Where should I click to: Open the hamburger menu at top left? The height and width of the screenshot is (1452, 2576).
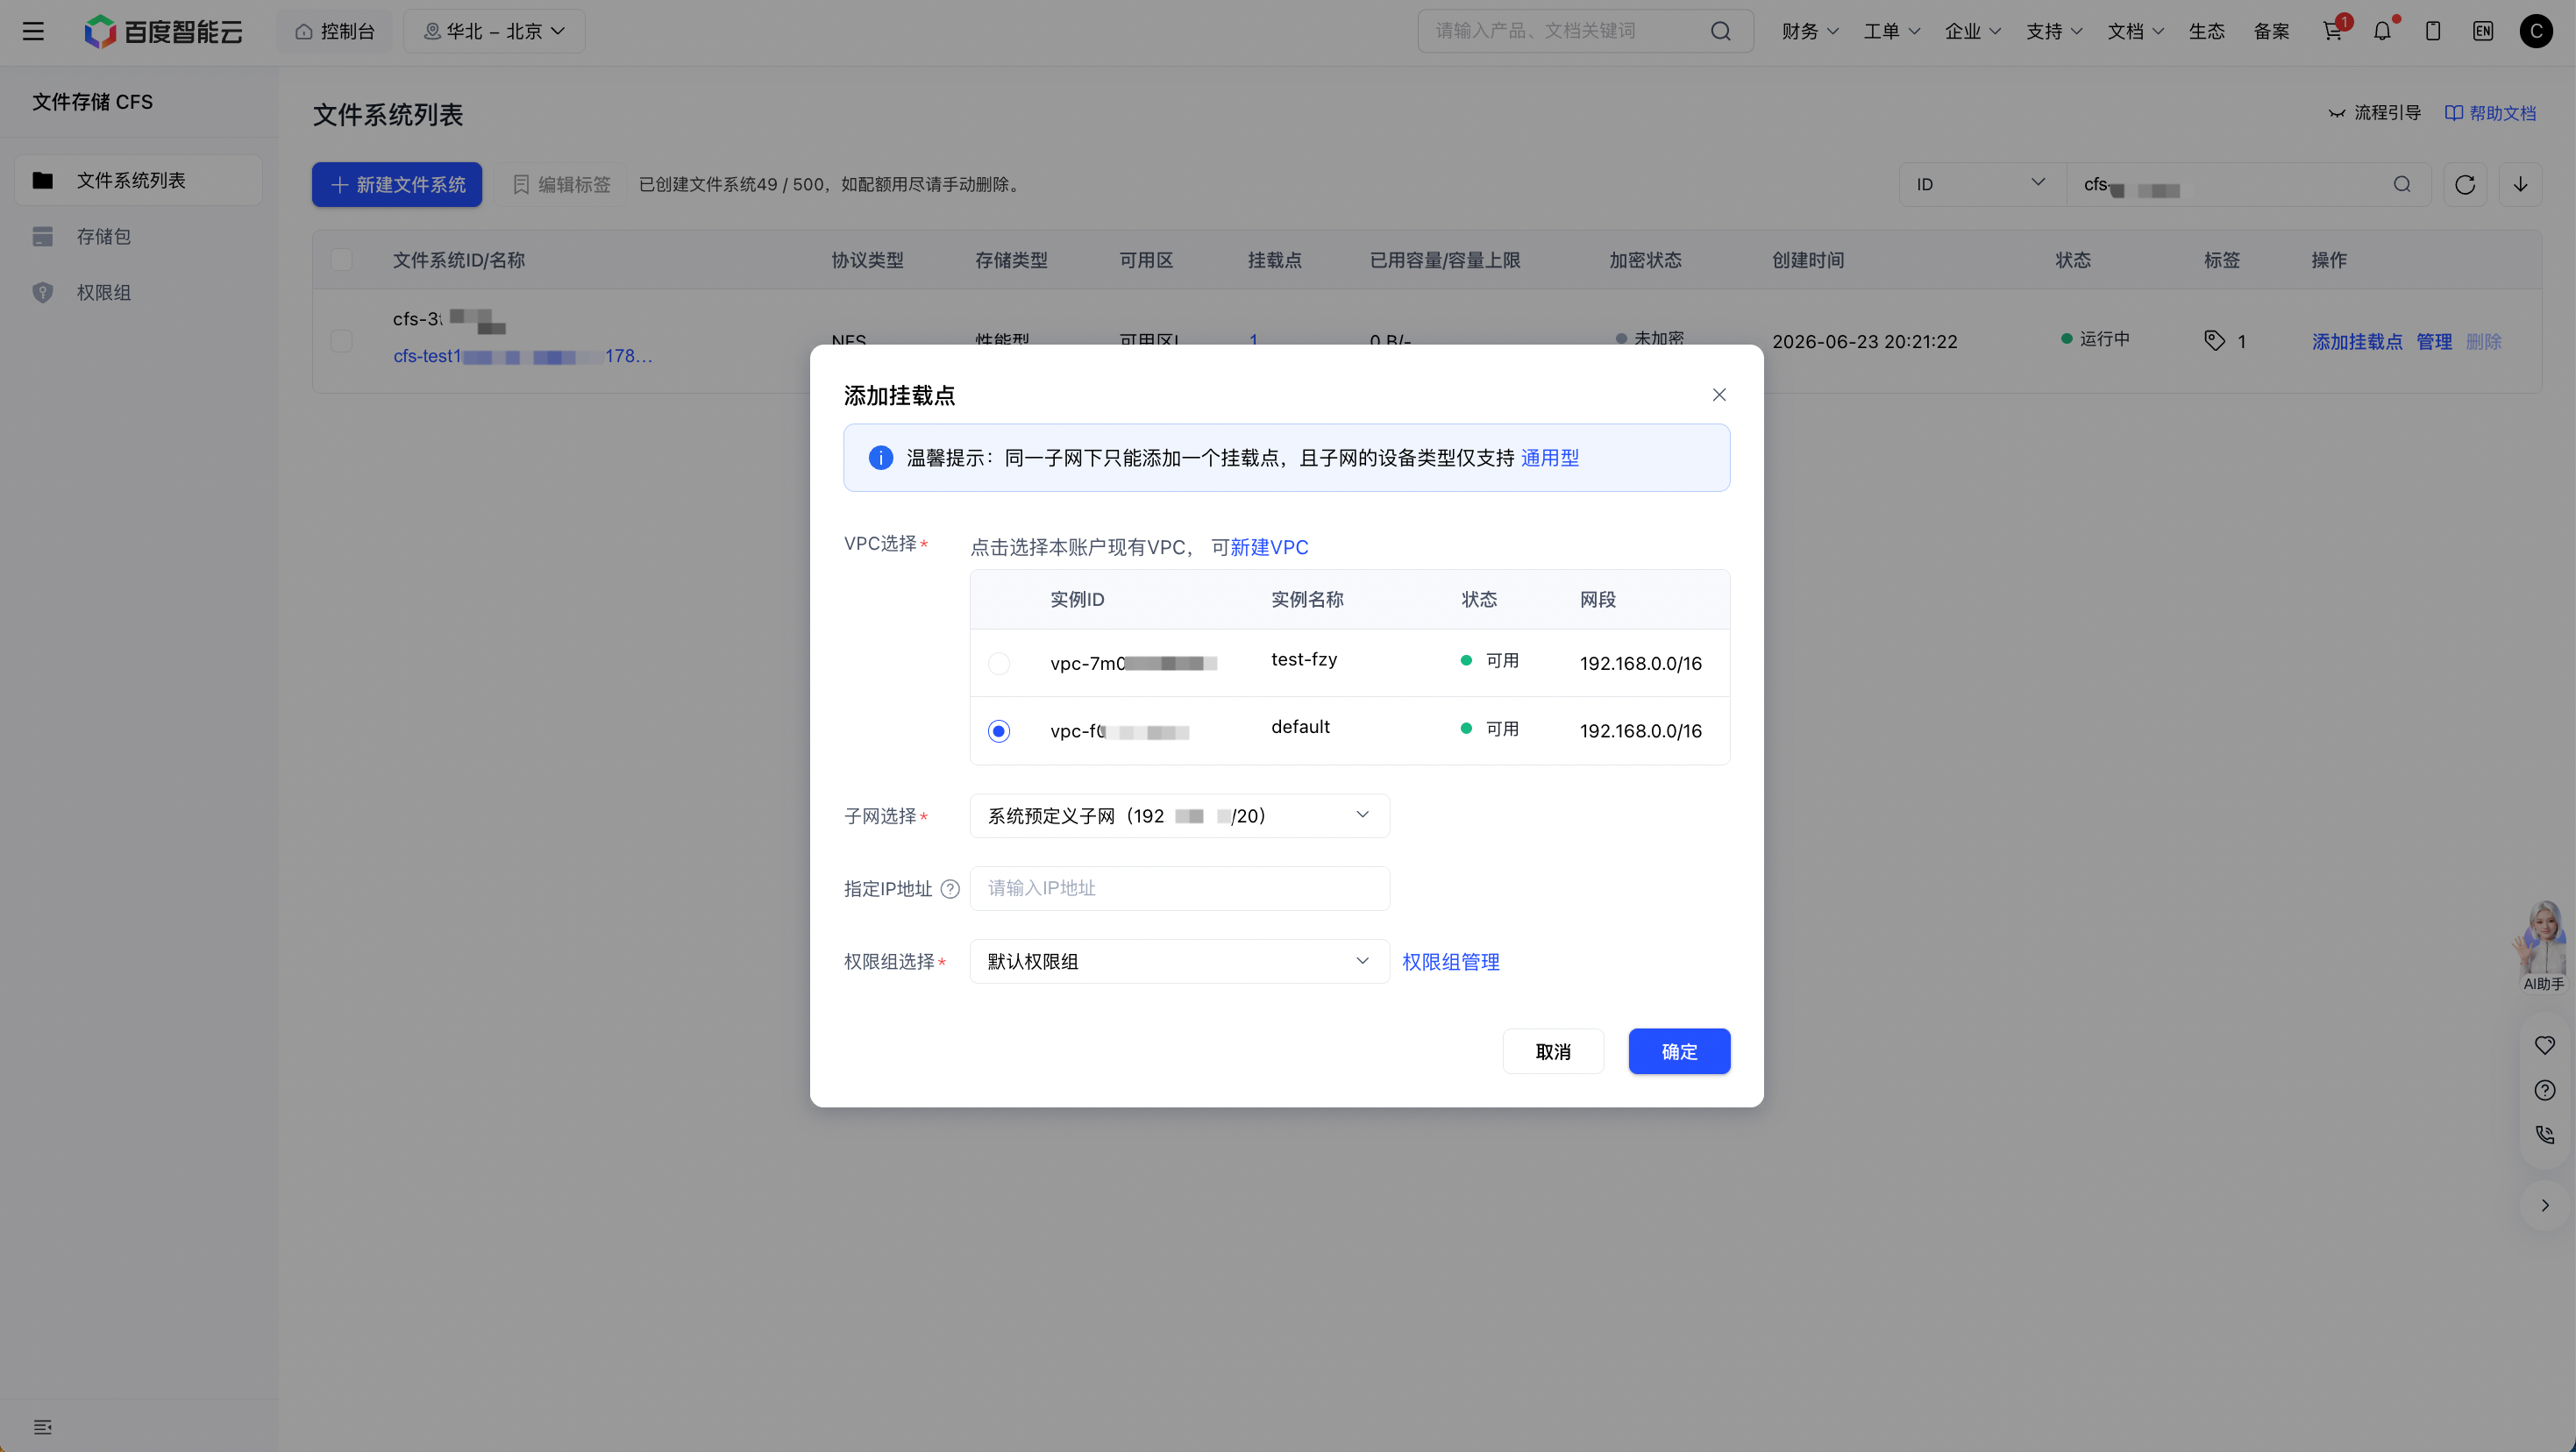point(33,31)
